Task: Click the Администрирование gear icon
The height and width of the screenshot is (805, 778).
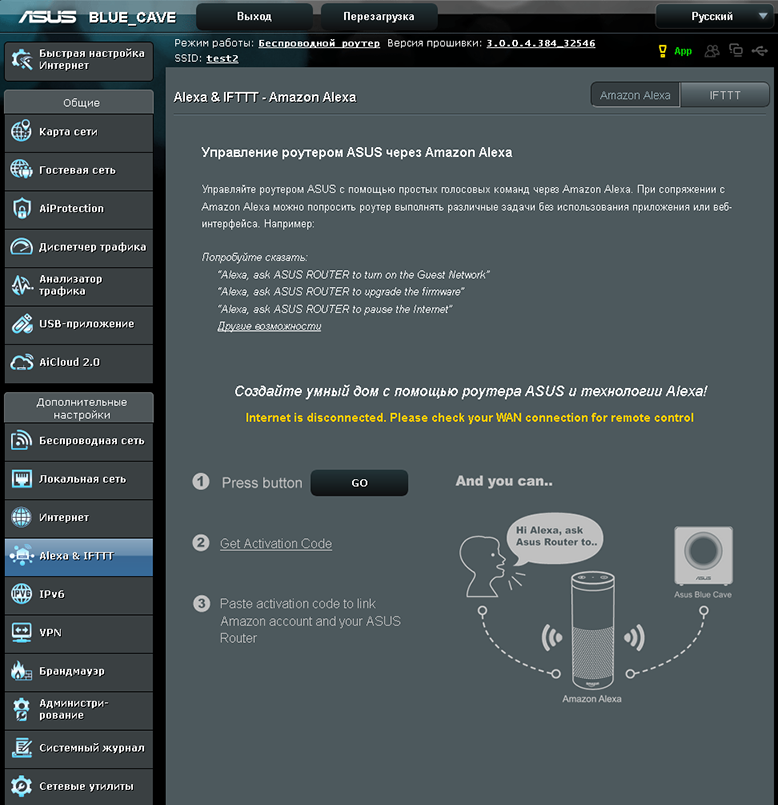Action: click(x=22, y=709)
